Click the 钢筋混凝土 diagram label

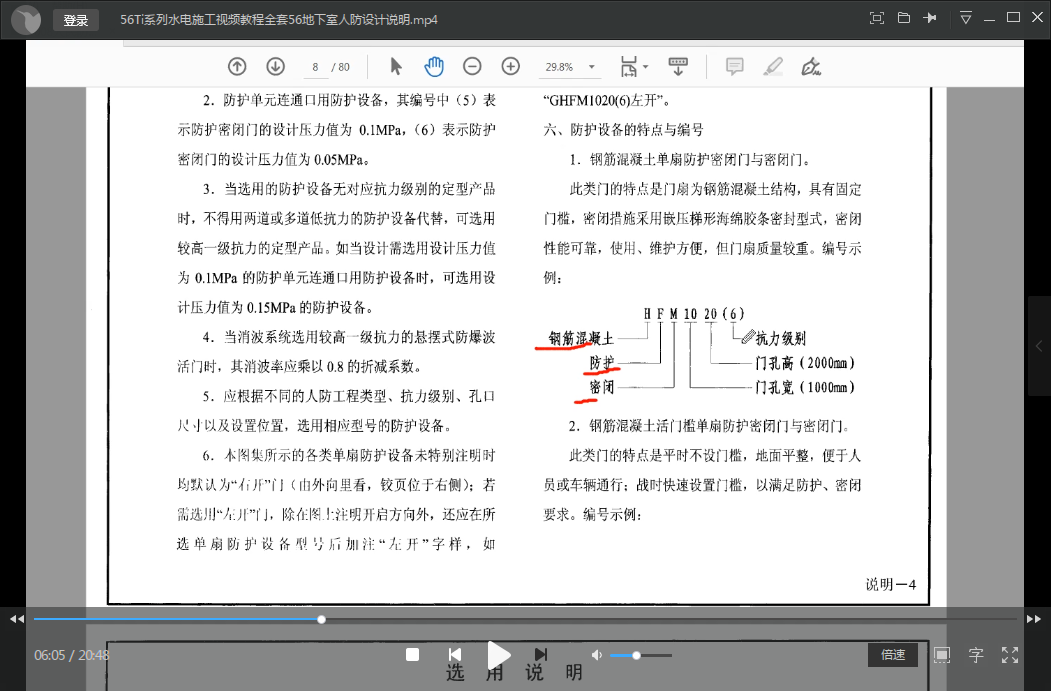click(580, 338)
